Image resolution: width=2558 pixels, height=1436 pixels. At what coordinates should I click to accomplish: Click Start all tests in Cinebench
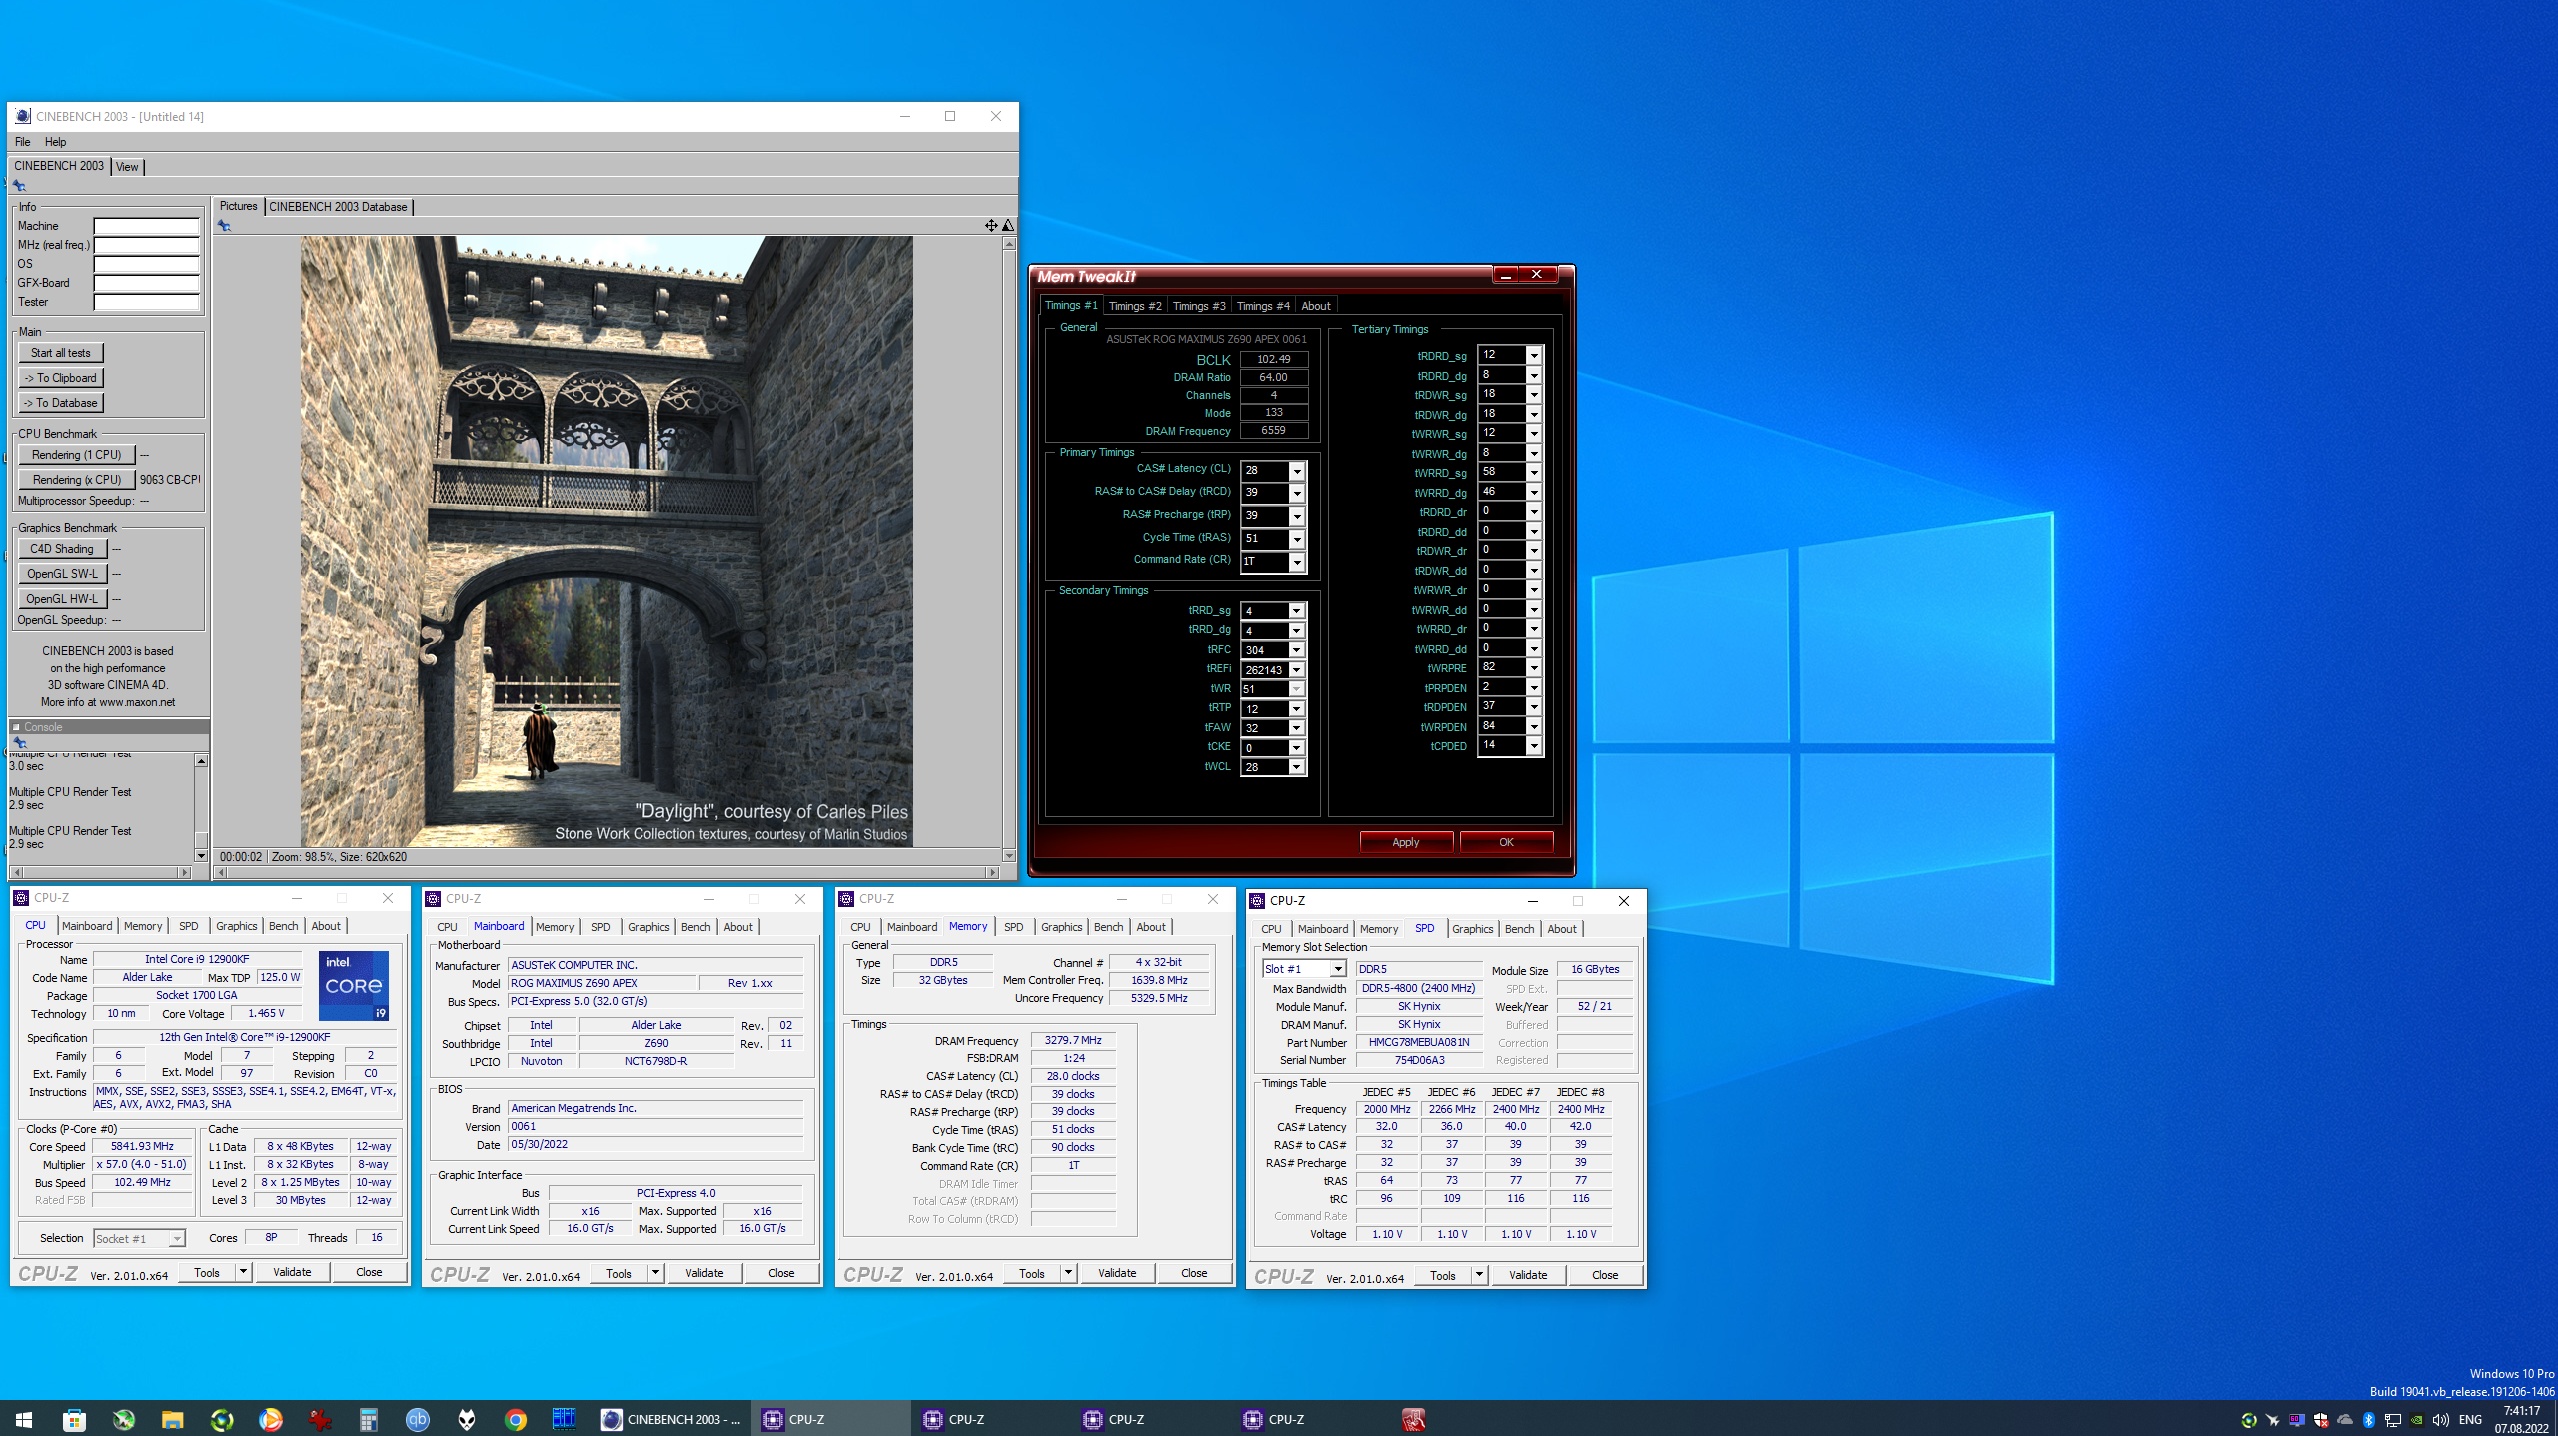click(x=60, y=353)
